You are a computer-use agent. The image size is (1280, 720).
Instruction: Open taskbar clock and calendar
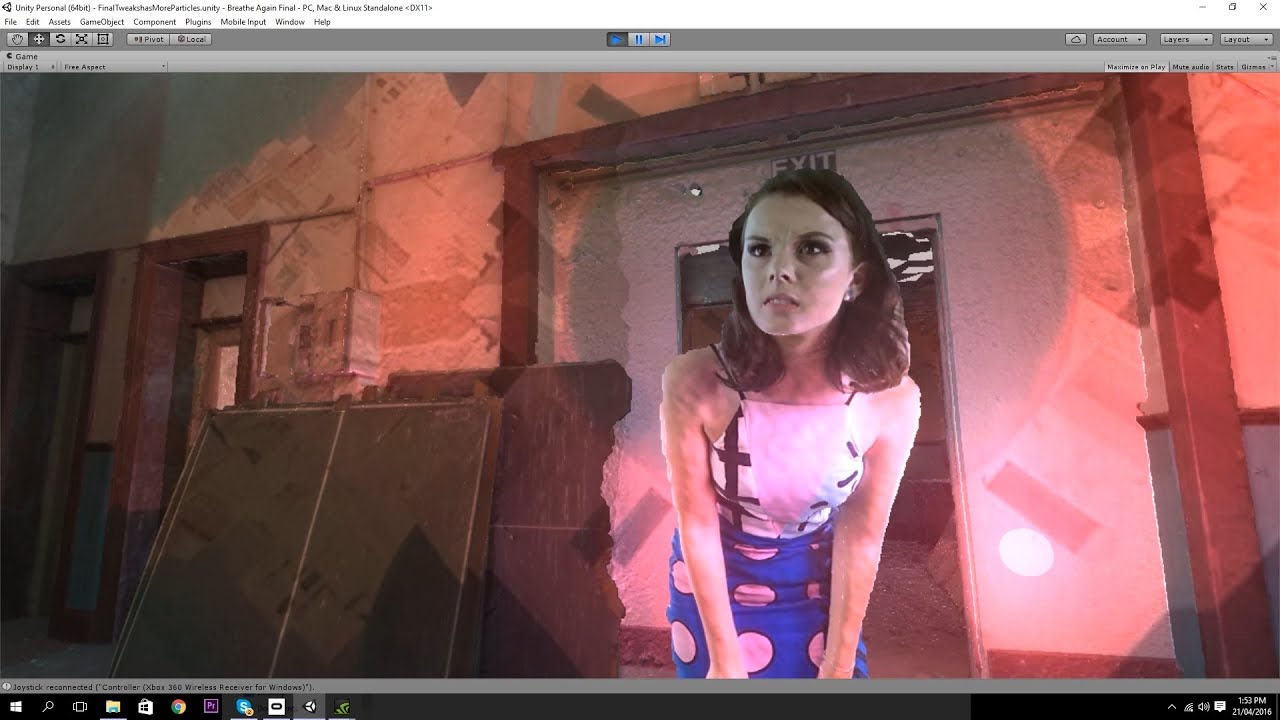click(1252, 707)
